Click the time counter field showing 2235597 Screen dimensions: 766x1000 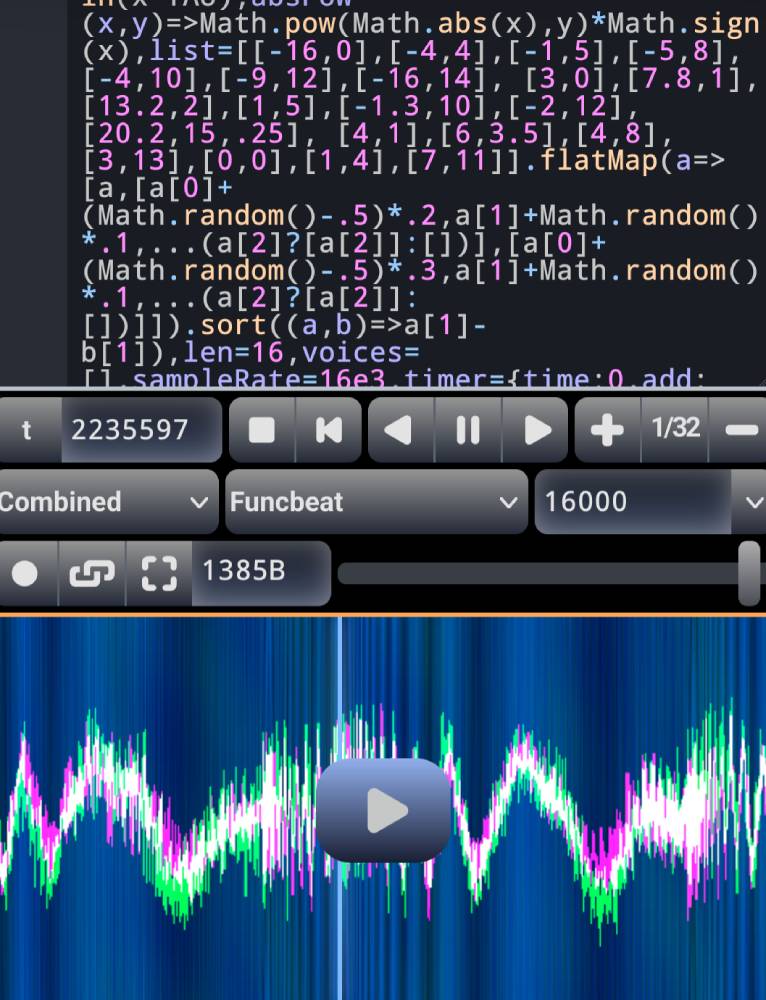click(141, 430)
